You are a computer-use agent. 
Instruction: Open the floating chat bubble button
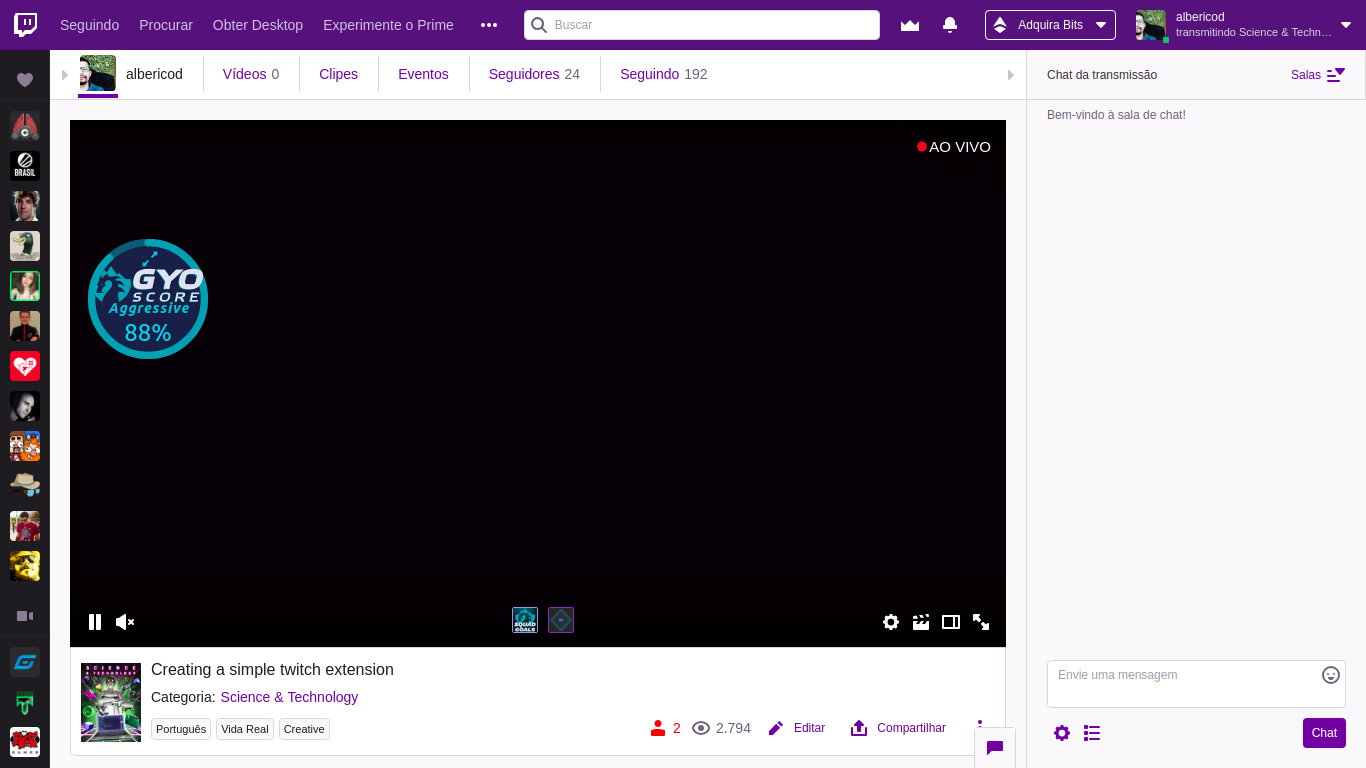coord(995,747)
